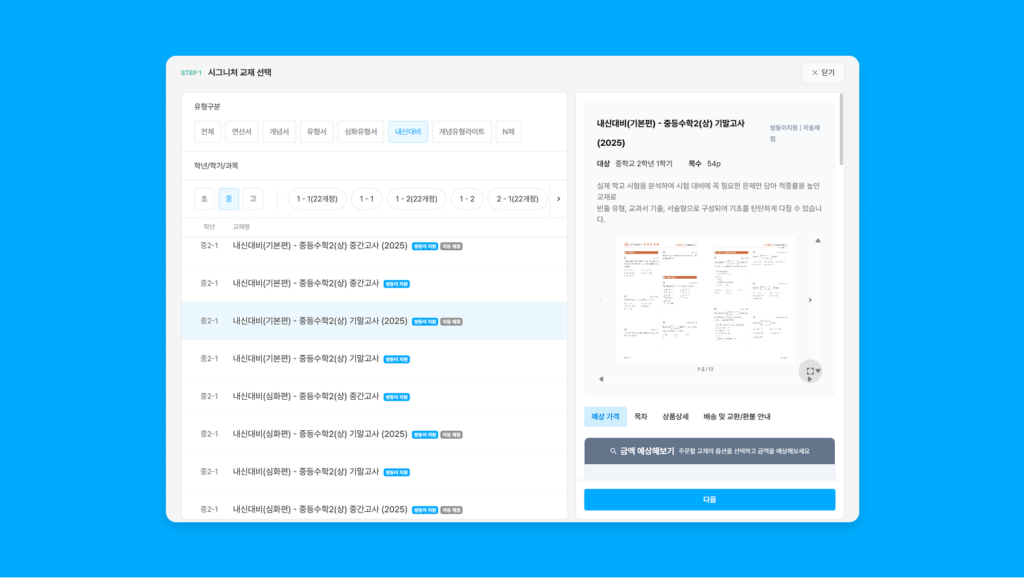Viewport: 1024px width, 578px height.
Task: Click the right panel vertical scrollbar
Action: point(840,129)
